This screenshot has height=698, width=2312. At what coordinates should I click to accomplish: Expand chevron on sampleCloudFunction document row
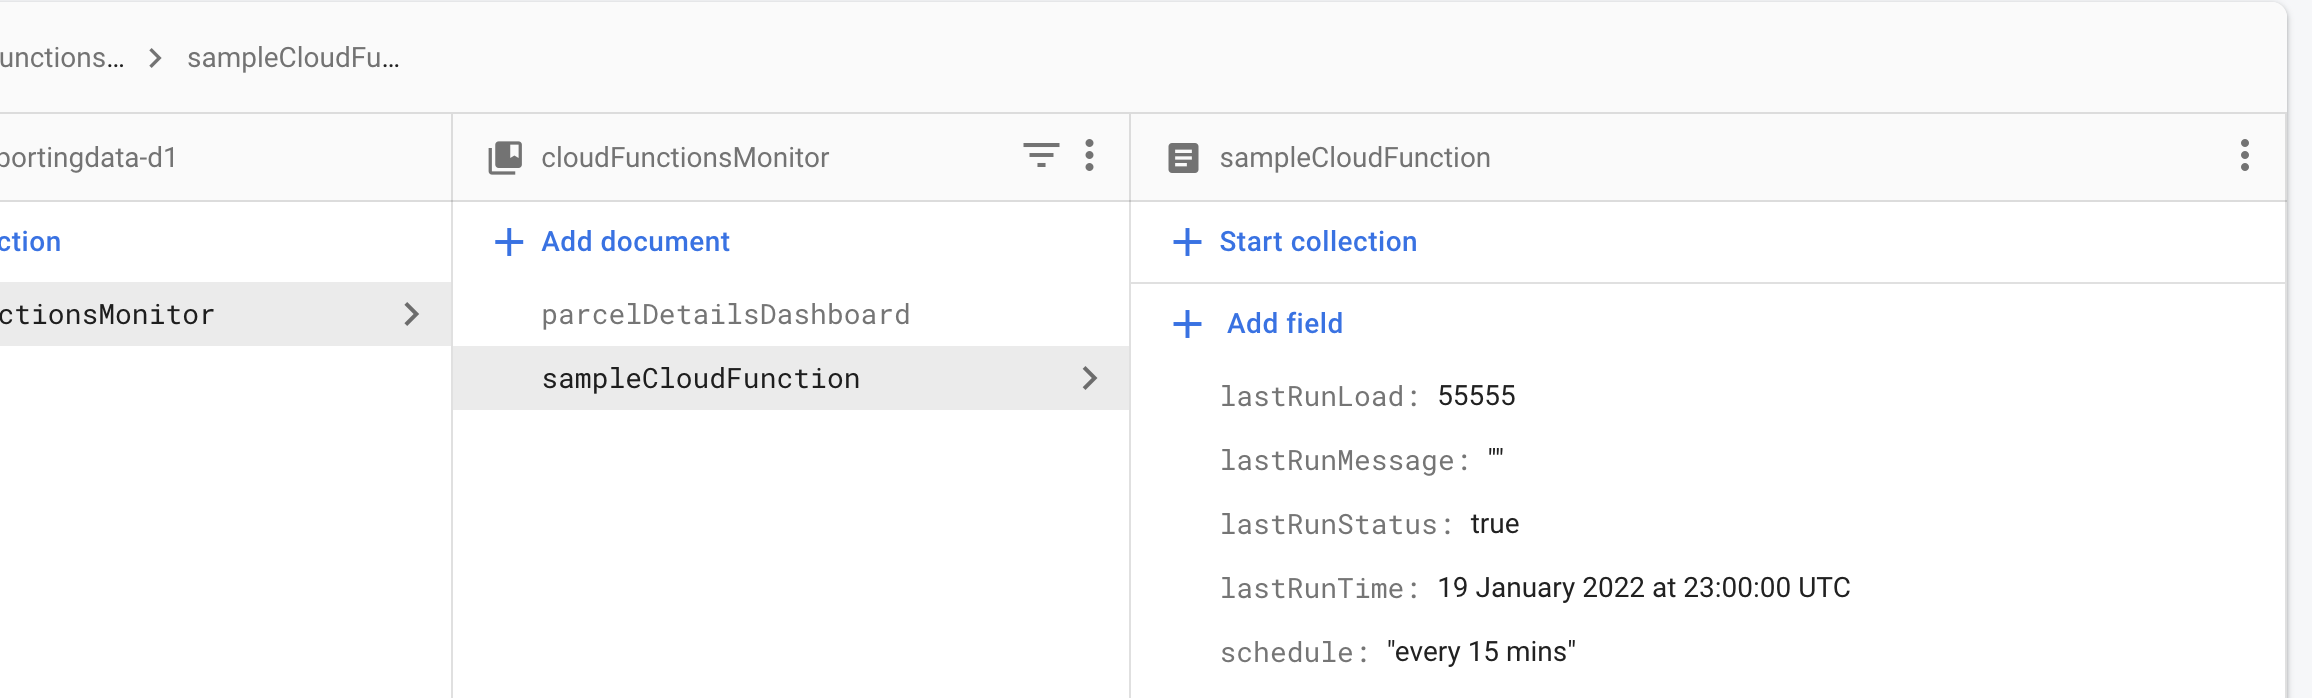pos(1090,378)
